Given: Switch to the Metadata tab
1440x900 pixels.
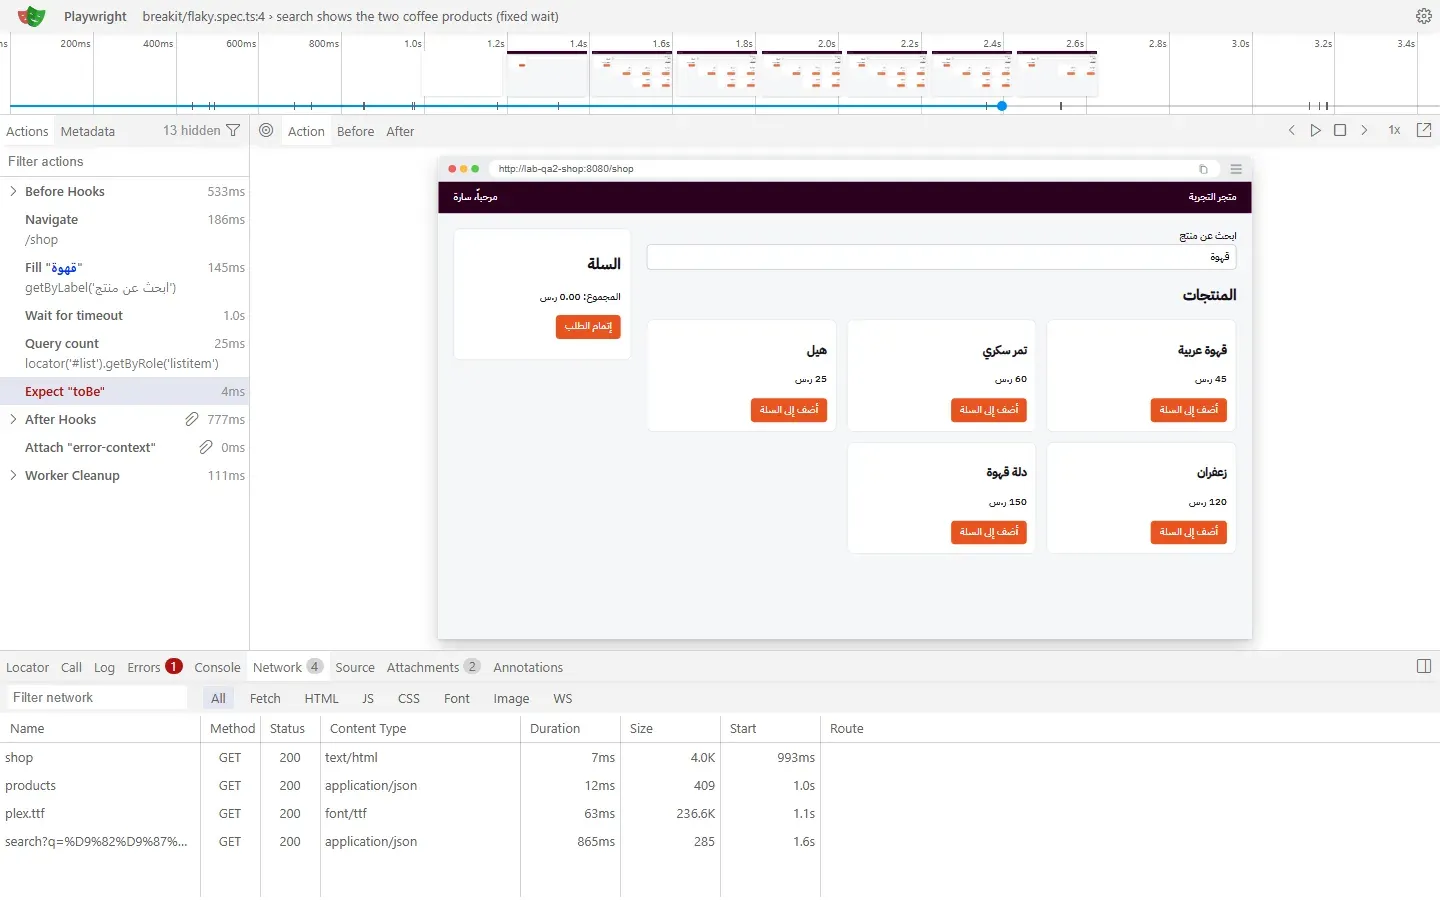Looking at the screenshot, I should click(x=88, y=131).
